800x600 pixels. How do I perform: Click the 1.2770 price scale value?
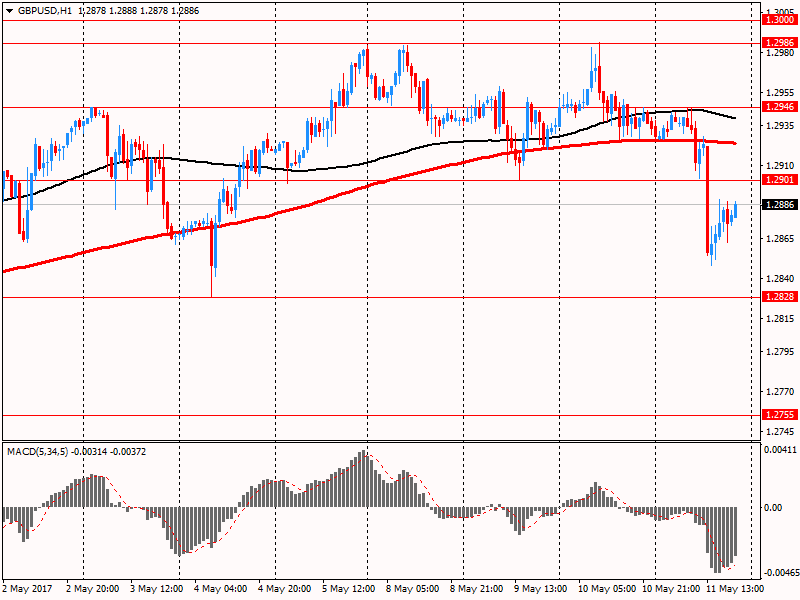(781, 392)
